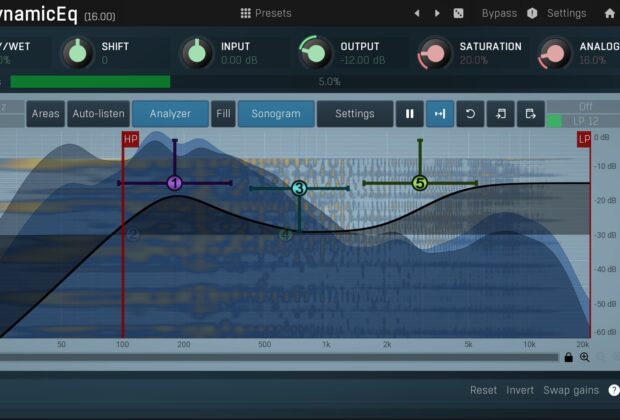Pause the analyzer
The width and height of the screenshot is (620, 420).
click(x=410, y=114)
